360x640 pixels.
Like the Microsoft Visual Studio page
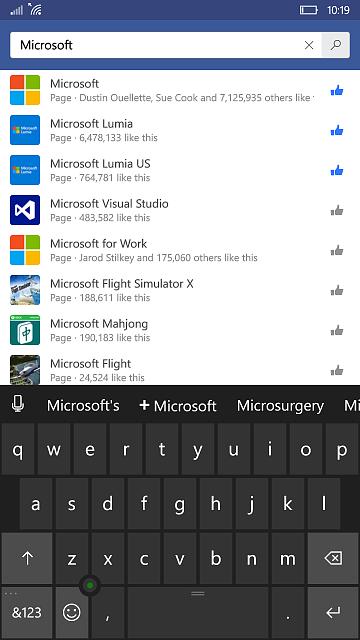[x=337, y=211]
